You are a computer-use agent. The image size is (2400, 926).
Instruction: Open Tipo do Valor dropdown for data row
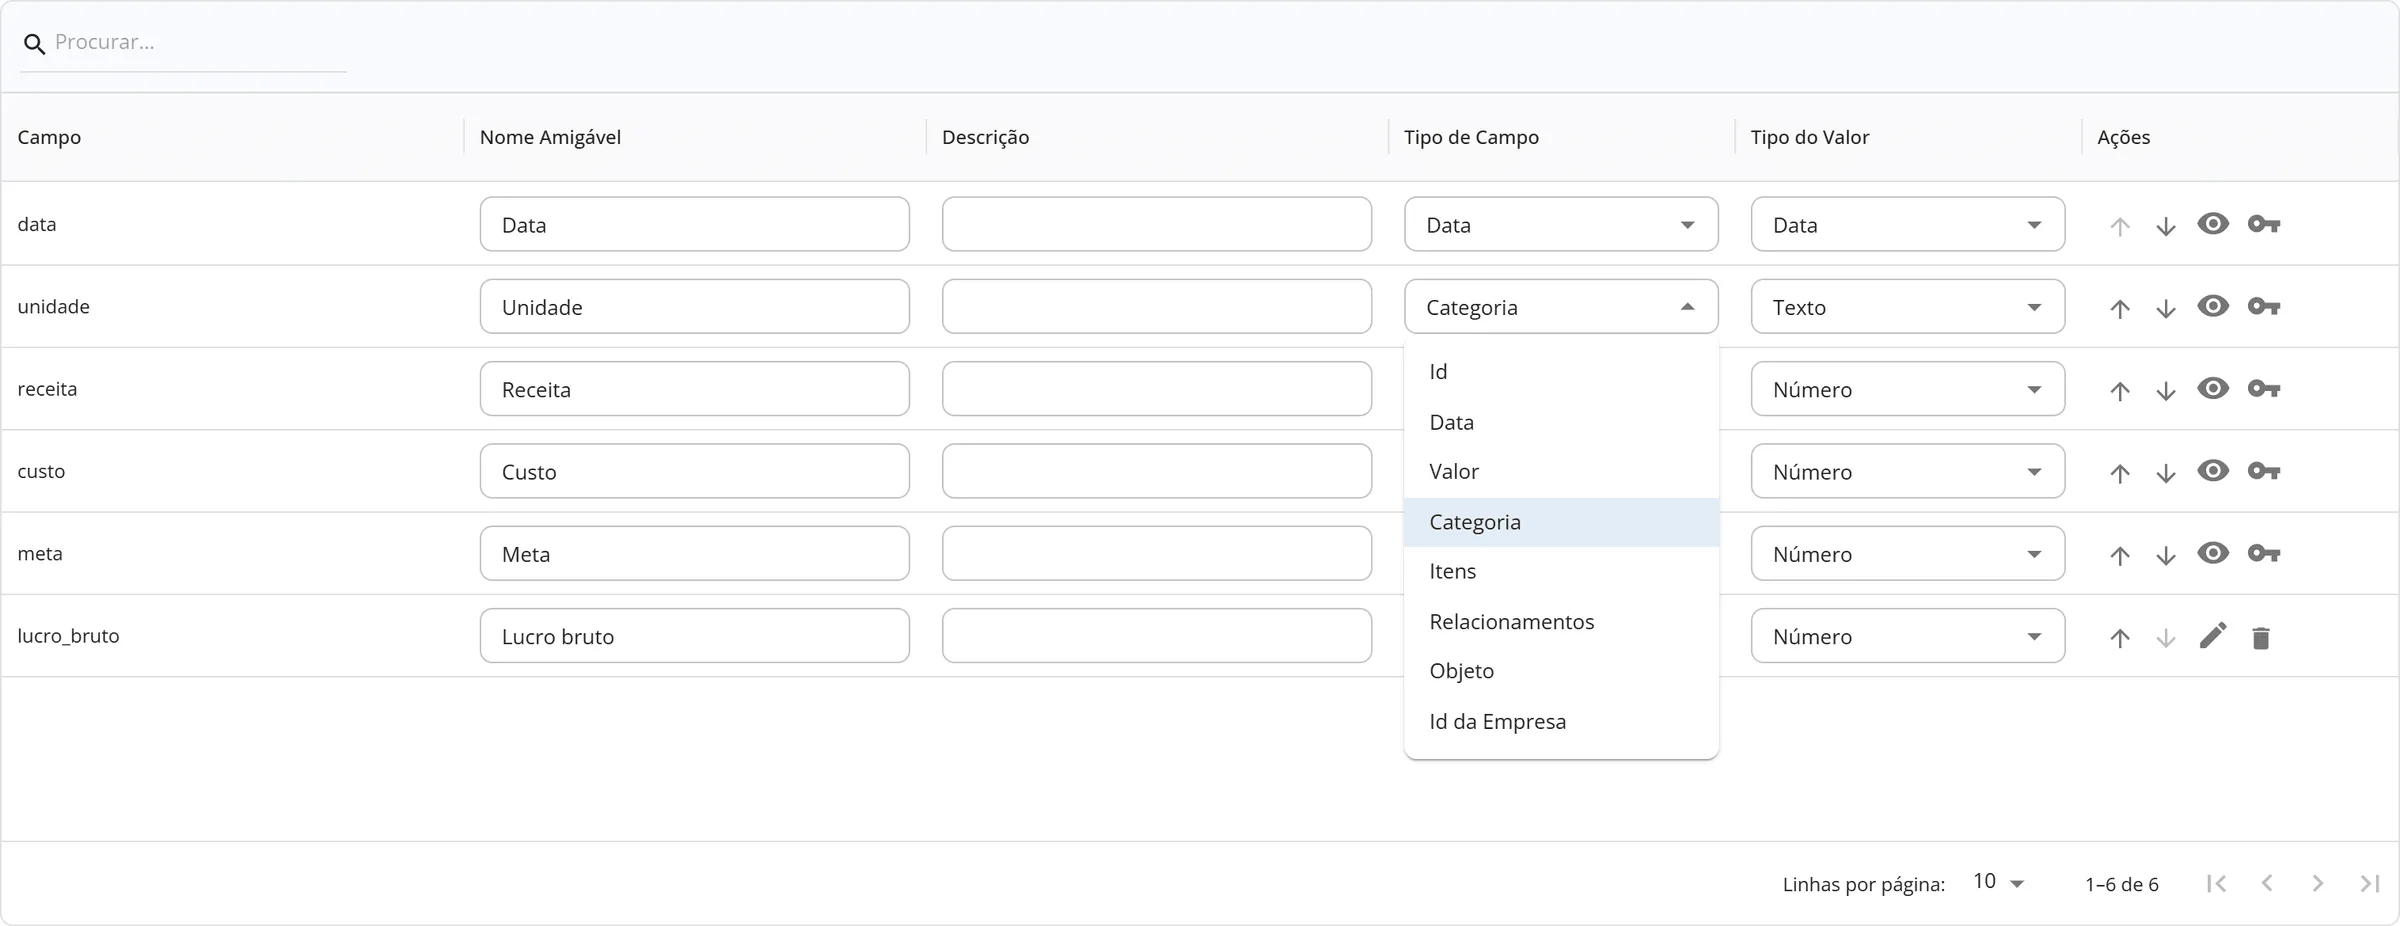1908,224
